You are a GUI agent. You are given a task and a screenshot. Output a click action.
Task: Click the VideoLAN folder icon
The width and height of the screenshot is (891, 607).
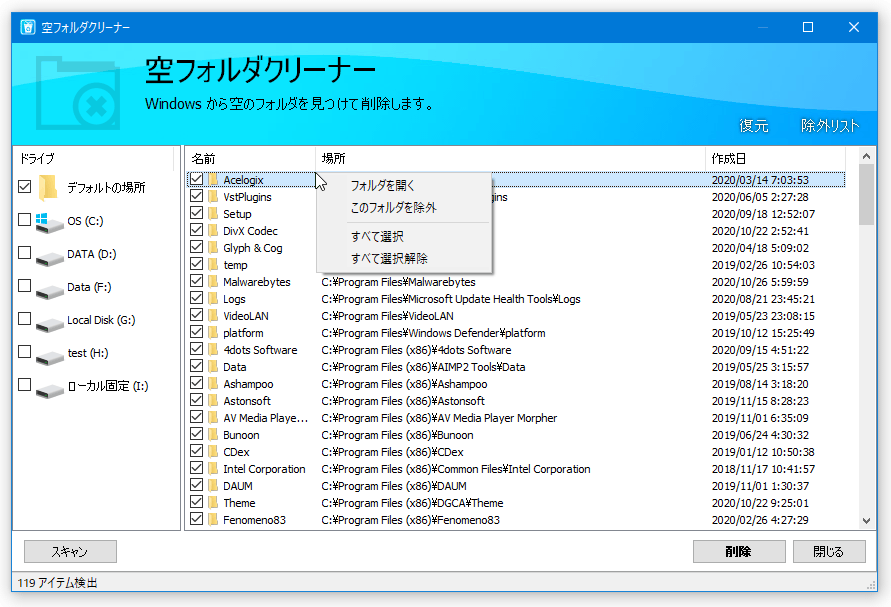pos(213,316)
